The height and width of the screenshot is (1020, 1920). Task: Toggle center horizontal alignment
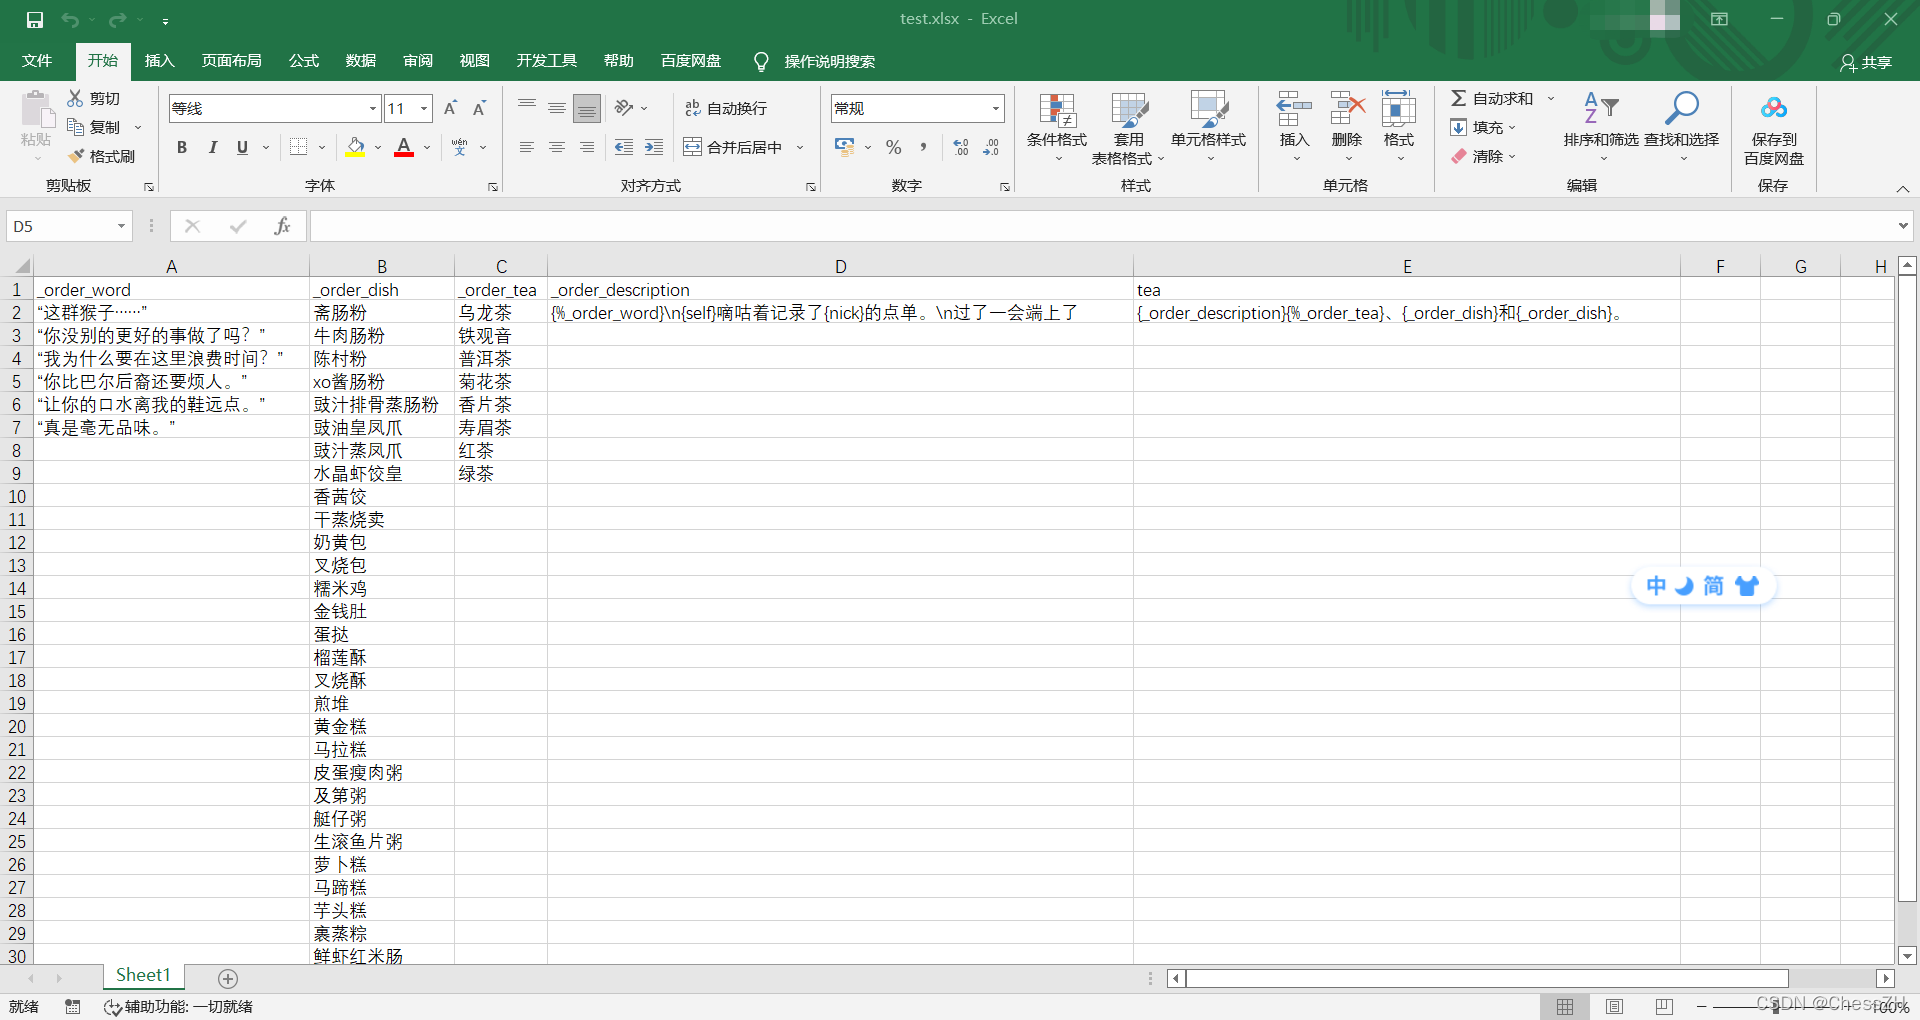557,147
